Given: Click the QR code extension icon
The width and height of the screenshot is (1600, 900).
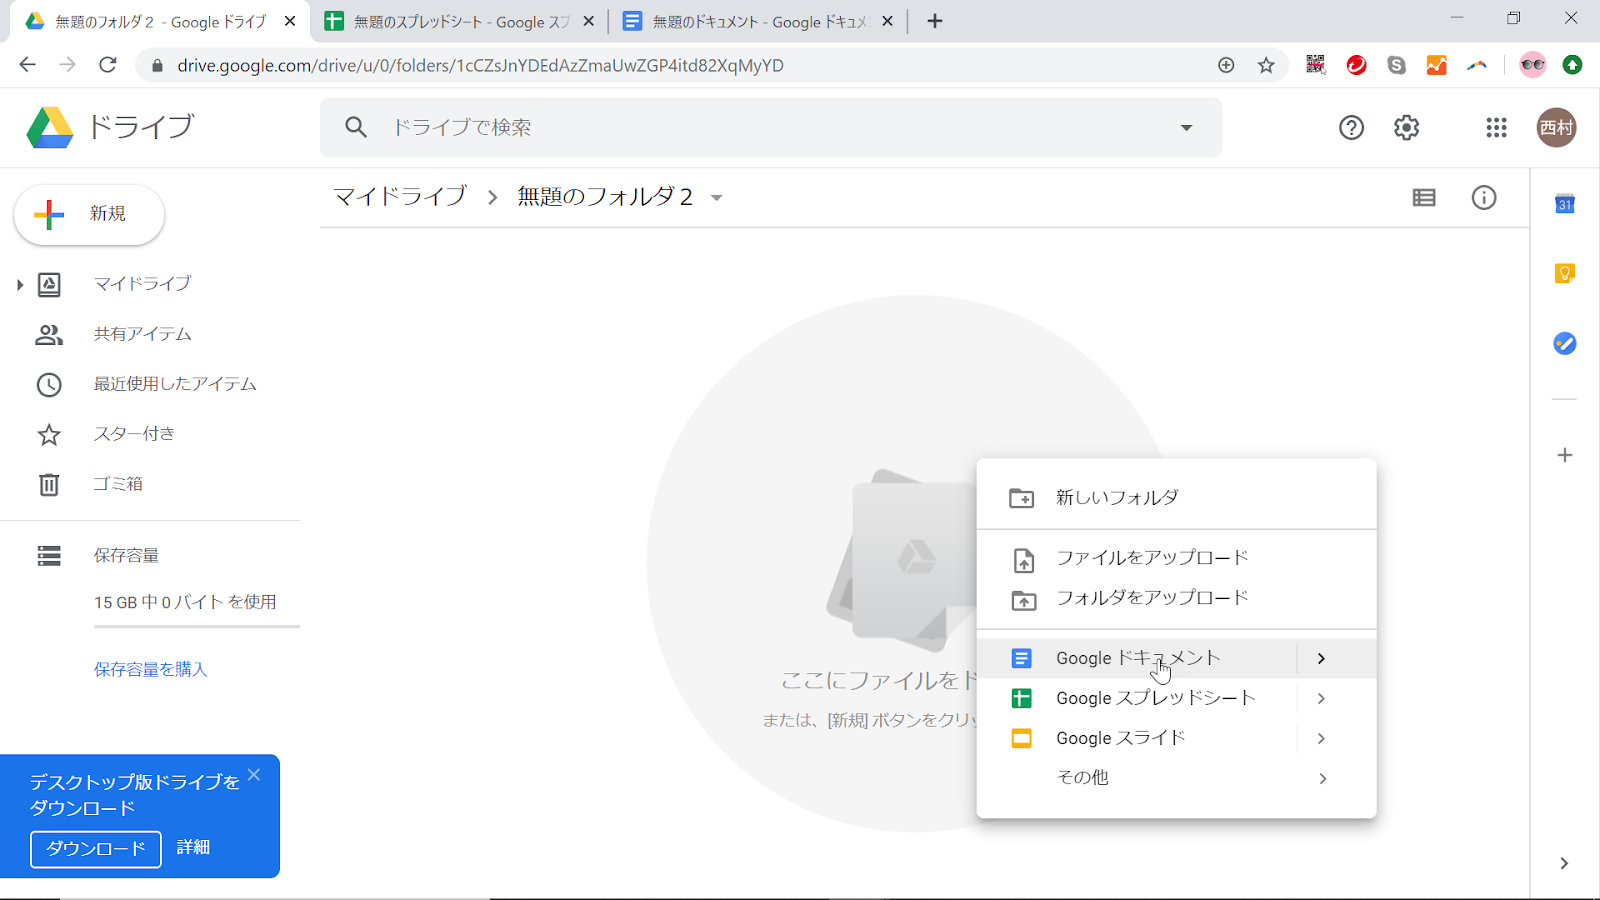Looking at the screenshot, I should click(x=1316, y=65).
